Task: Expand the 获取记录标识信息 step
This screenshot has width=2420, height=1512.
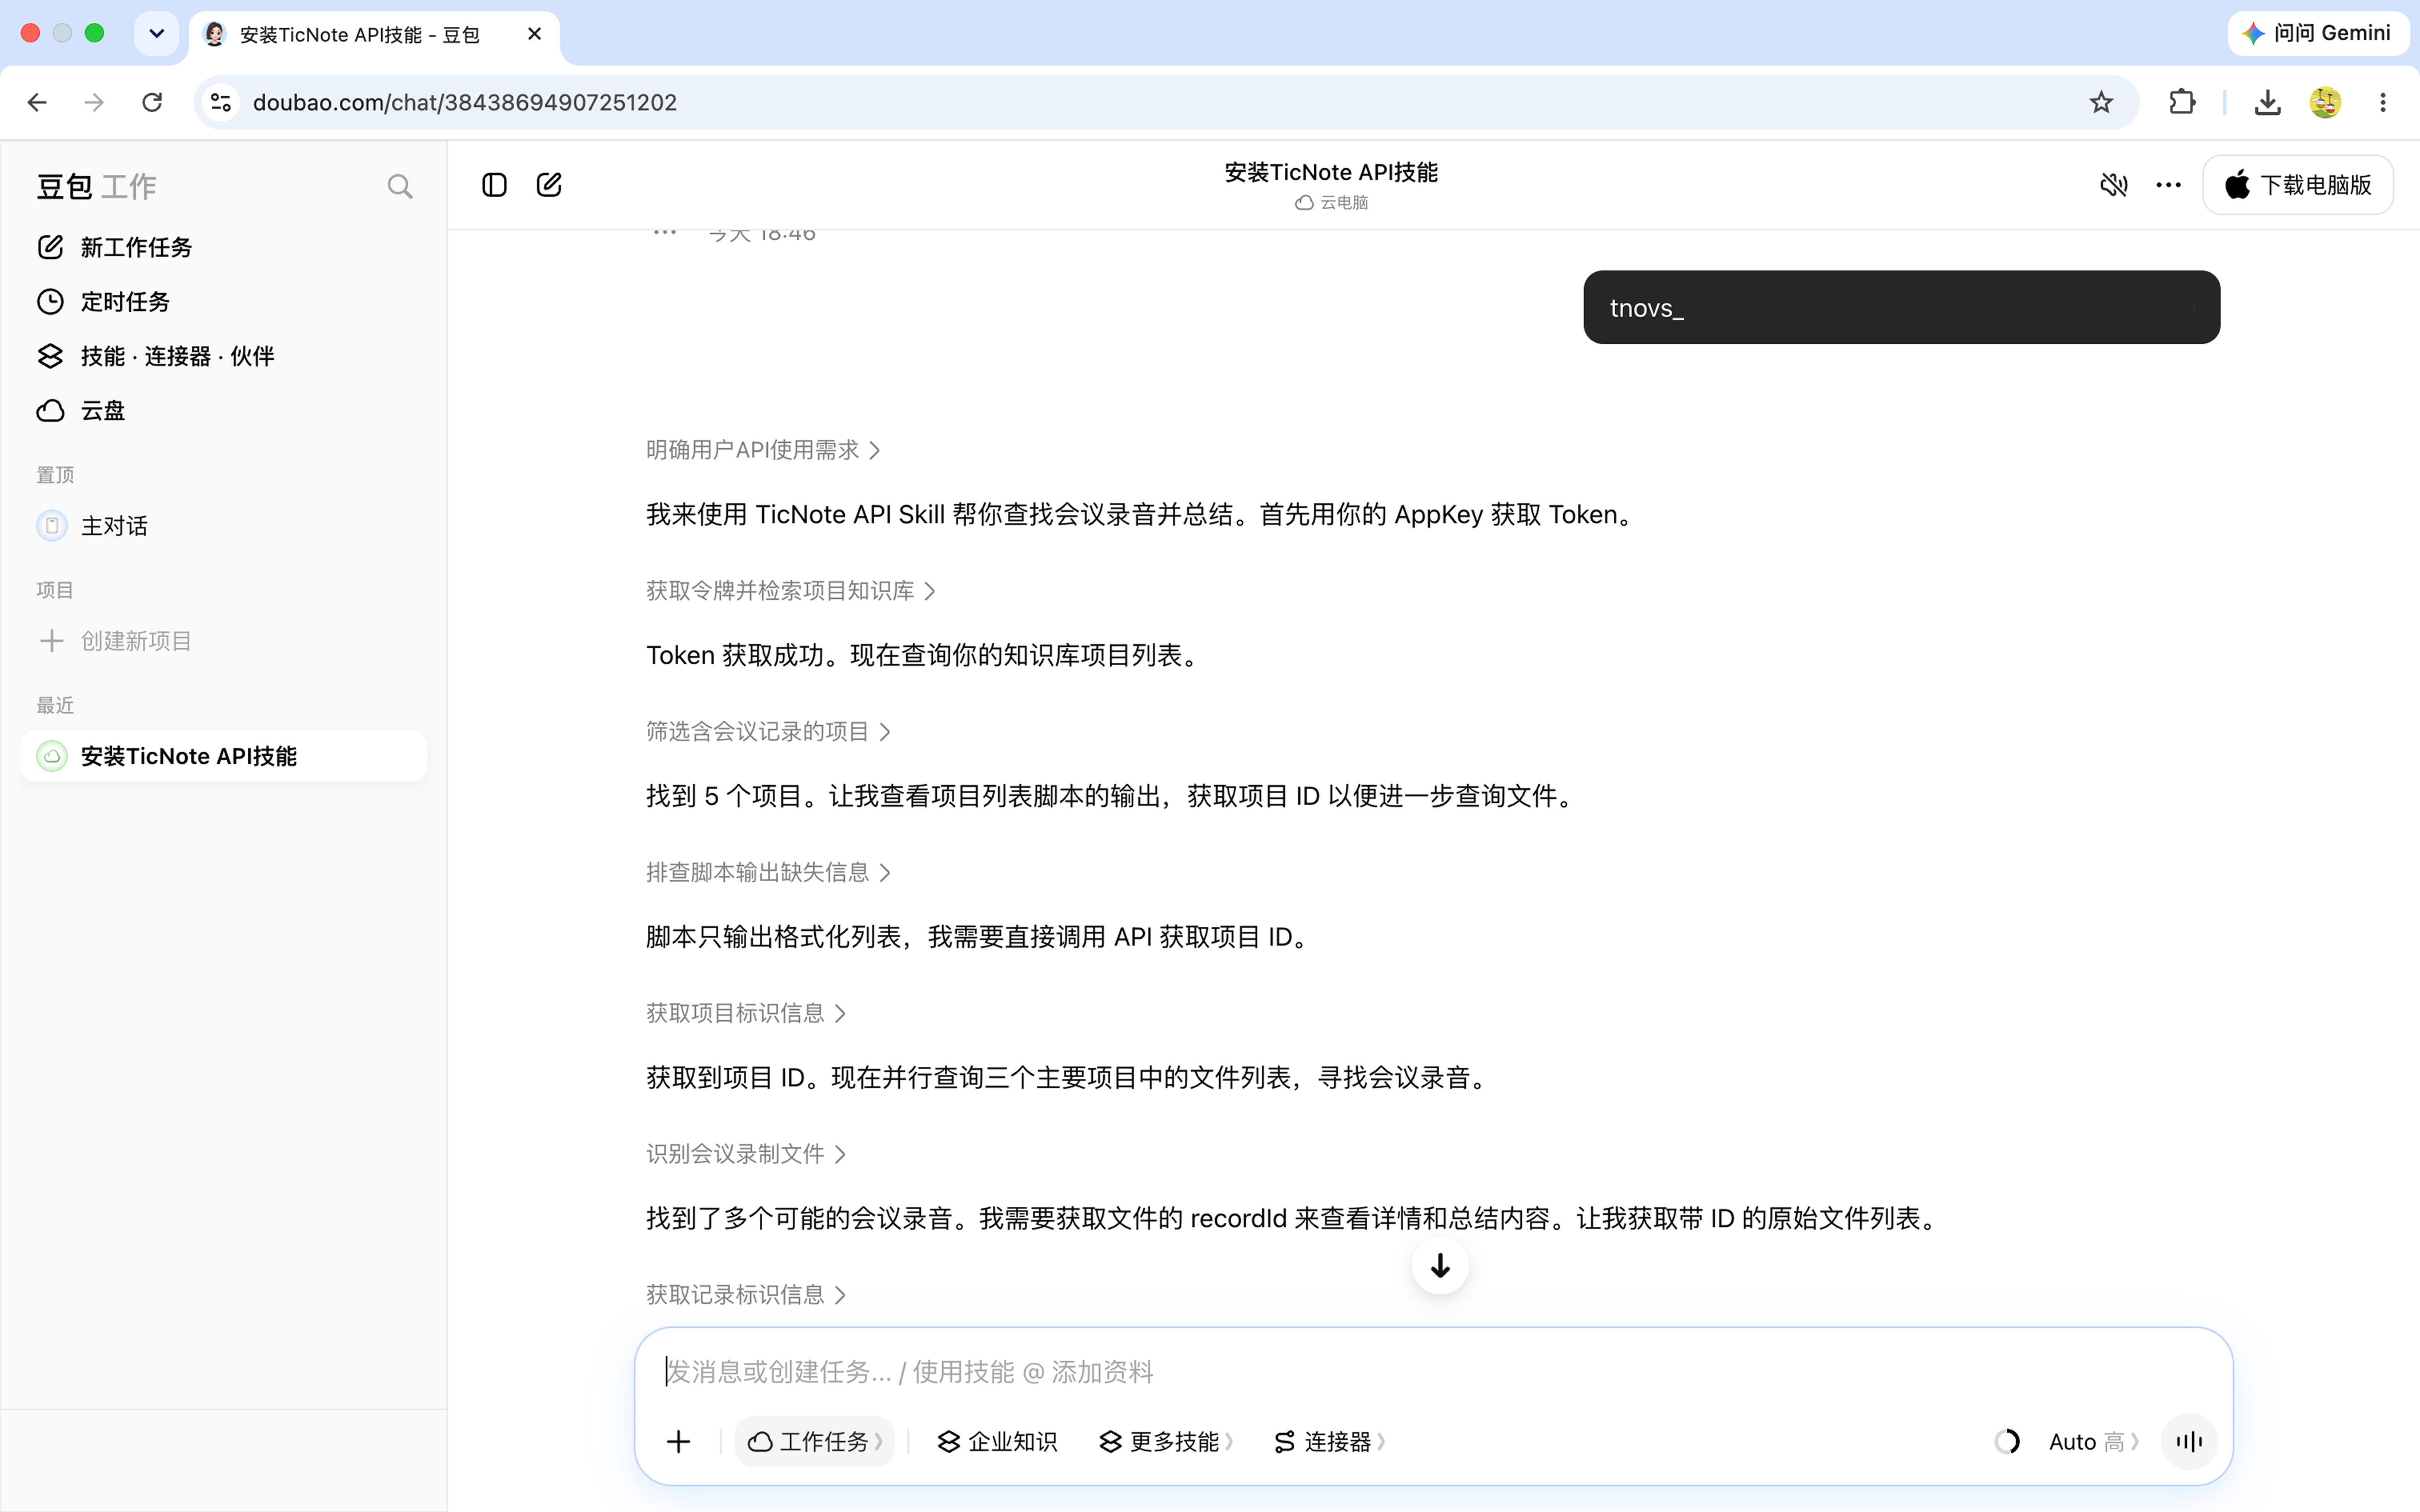Action: (x=746, y=1295)
